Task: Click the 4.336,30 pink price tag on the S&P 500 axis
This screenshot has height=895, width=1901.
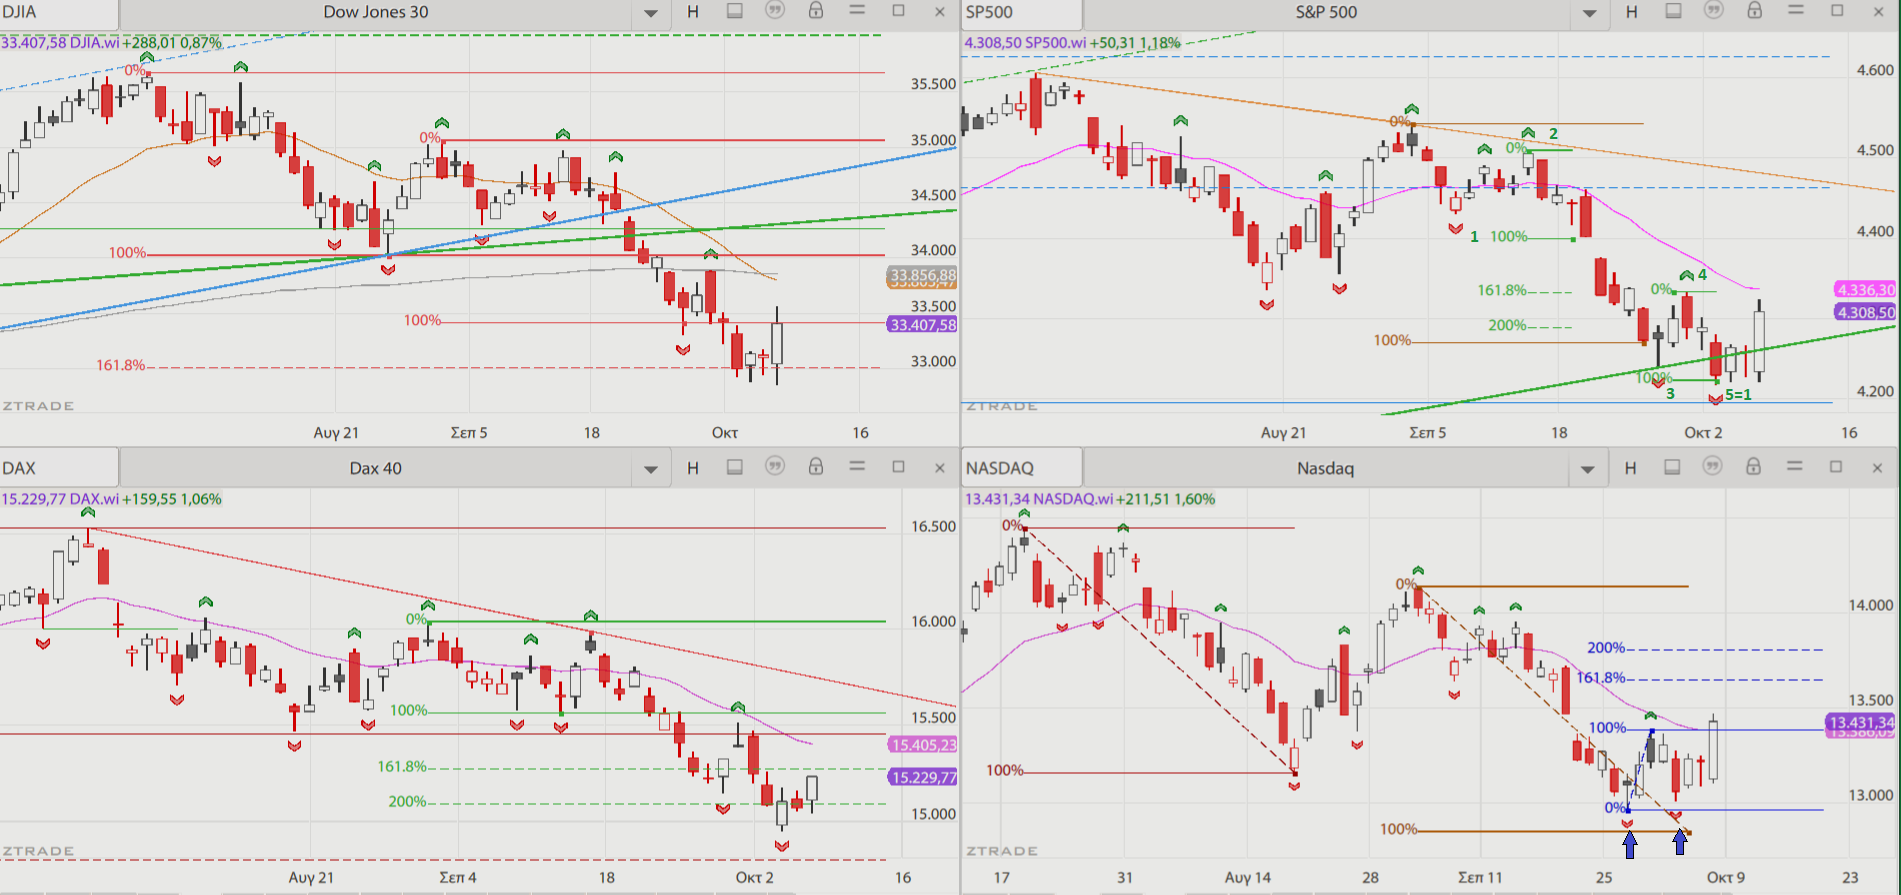Action: pos(1865,289)
